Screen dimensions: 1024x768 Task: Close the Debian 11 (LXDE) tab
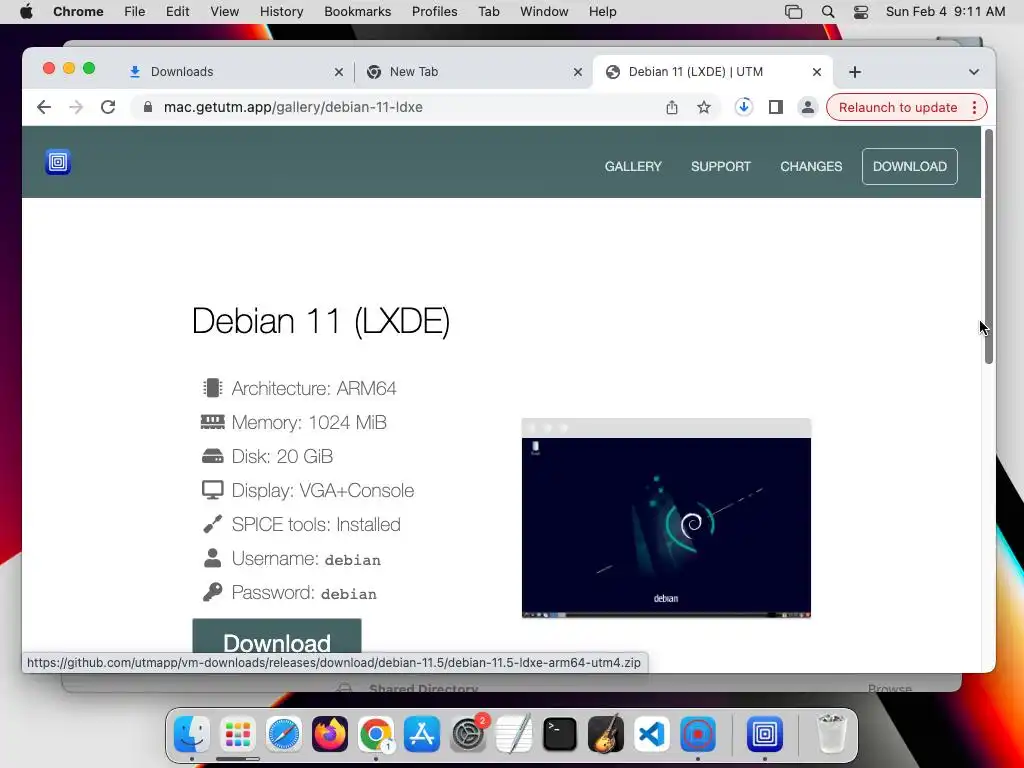(x=816, y=72)
